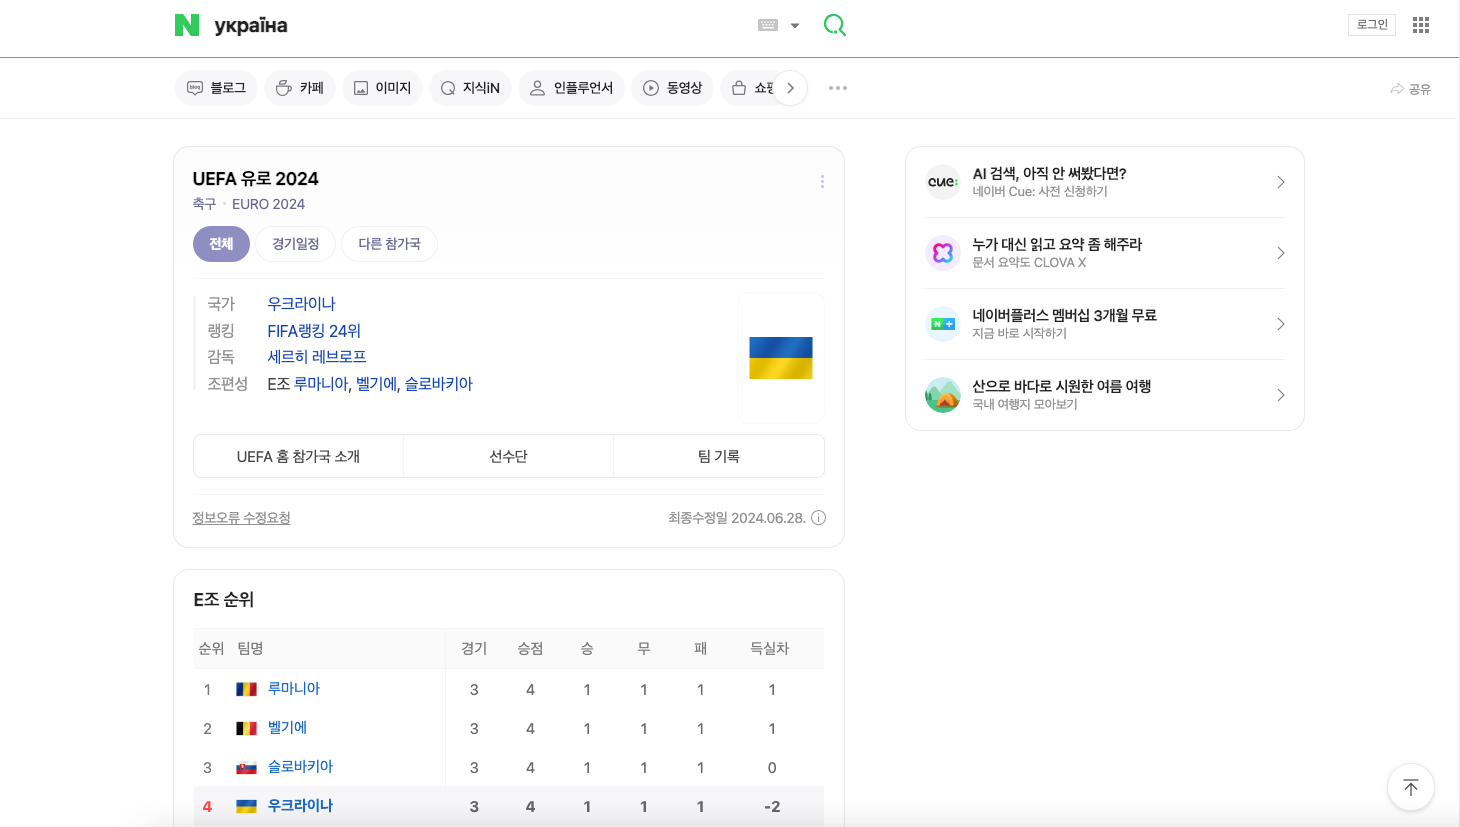Click the Romania flag icon in standings
This screenshot has width=1460, height=827.
[246, 689]
